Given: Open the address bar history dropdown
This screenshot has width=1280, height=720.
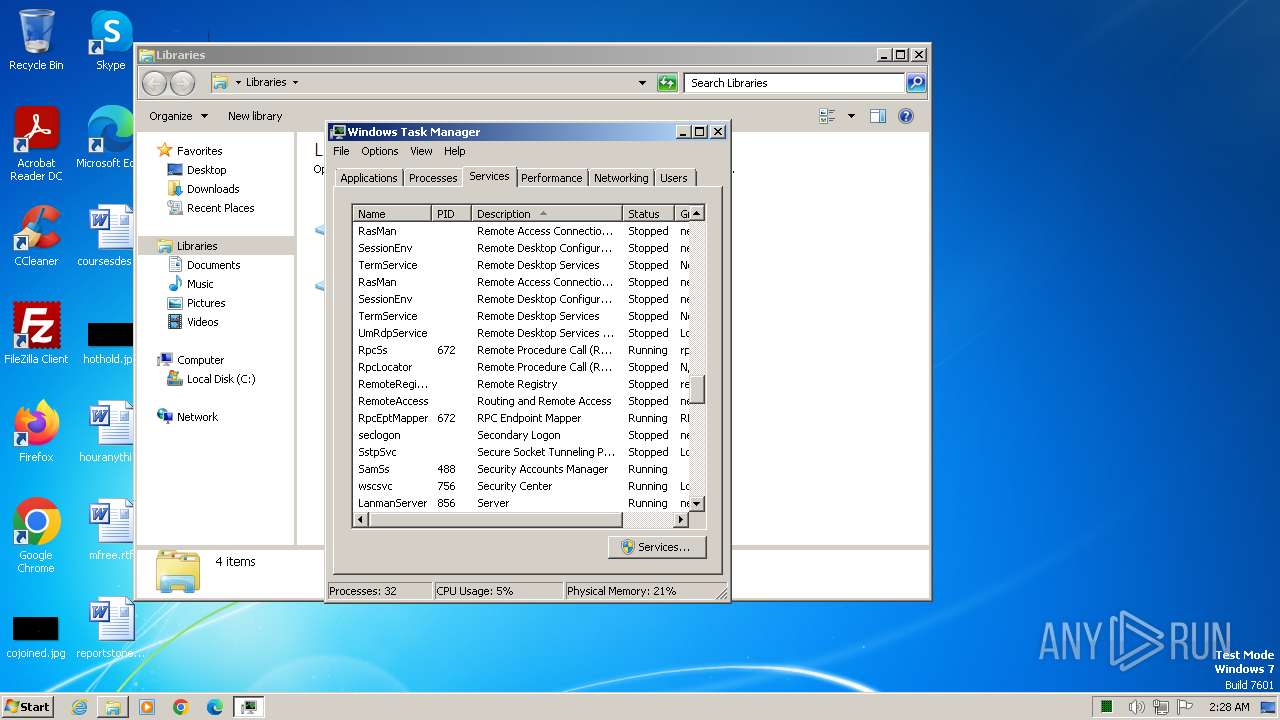Looking at the screenshot, I should (642, 83).
